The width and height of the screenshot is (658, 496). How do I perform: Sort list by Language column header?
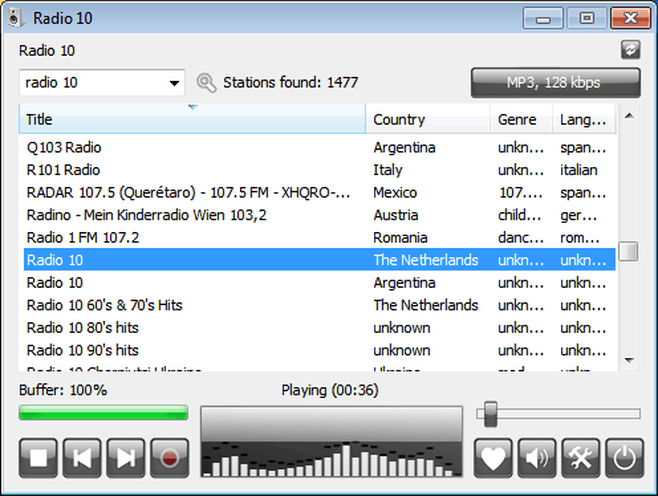pyautogui.click(x=584, y=119)
